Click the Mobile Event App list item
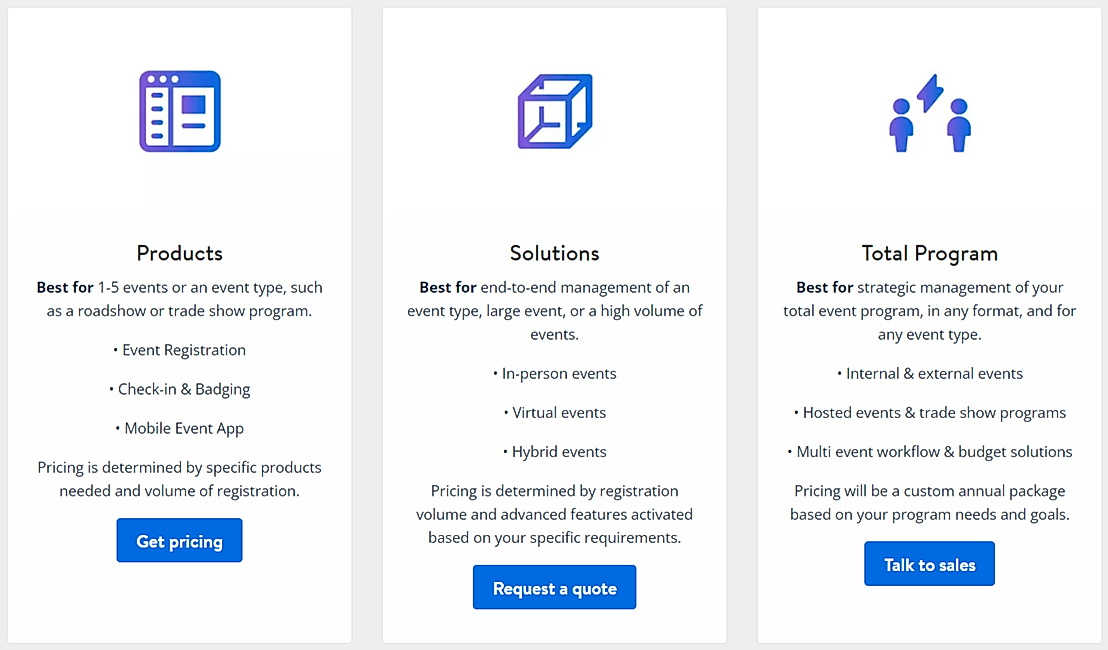Image resolution: width=1108 pixels, height=650 pixels. tap(179, 428)
